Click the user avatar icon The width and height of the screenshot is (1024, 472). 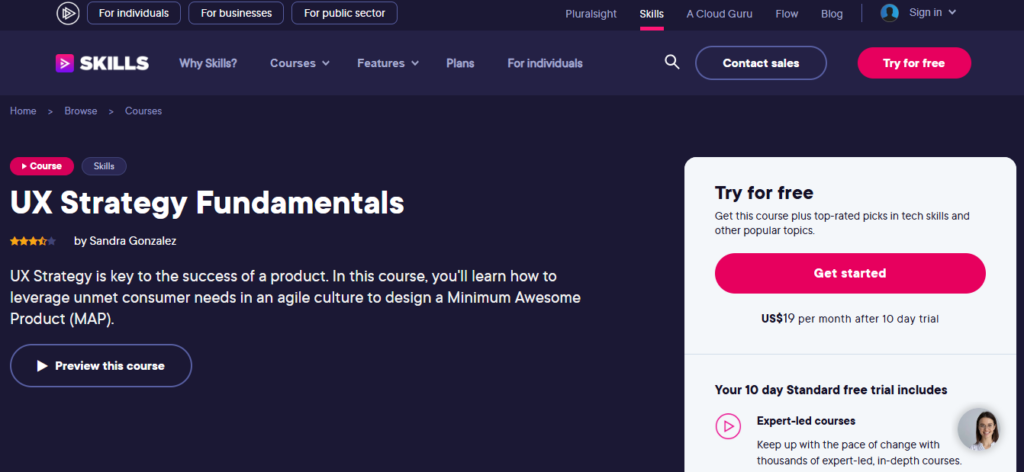pyautogui.click(x=889, y=12)
